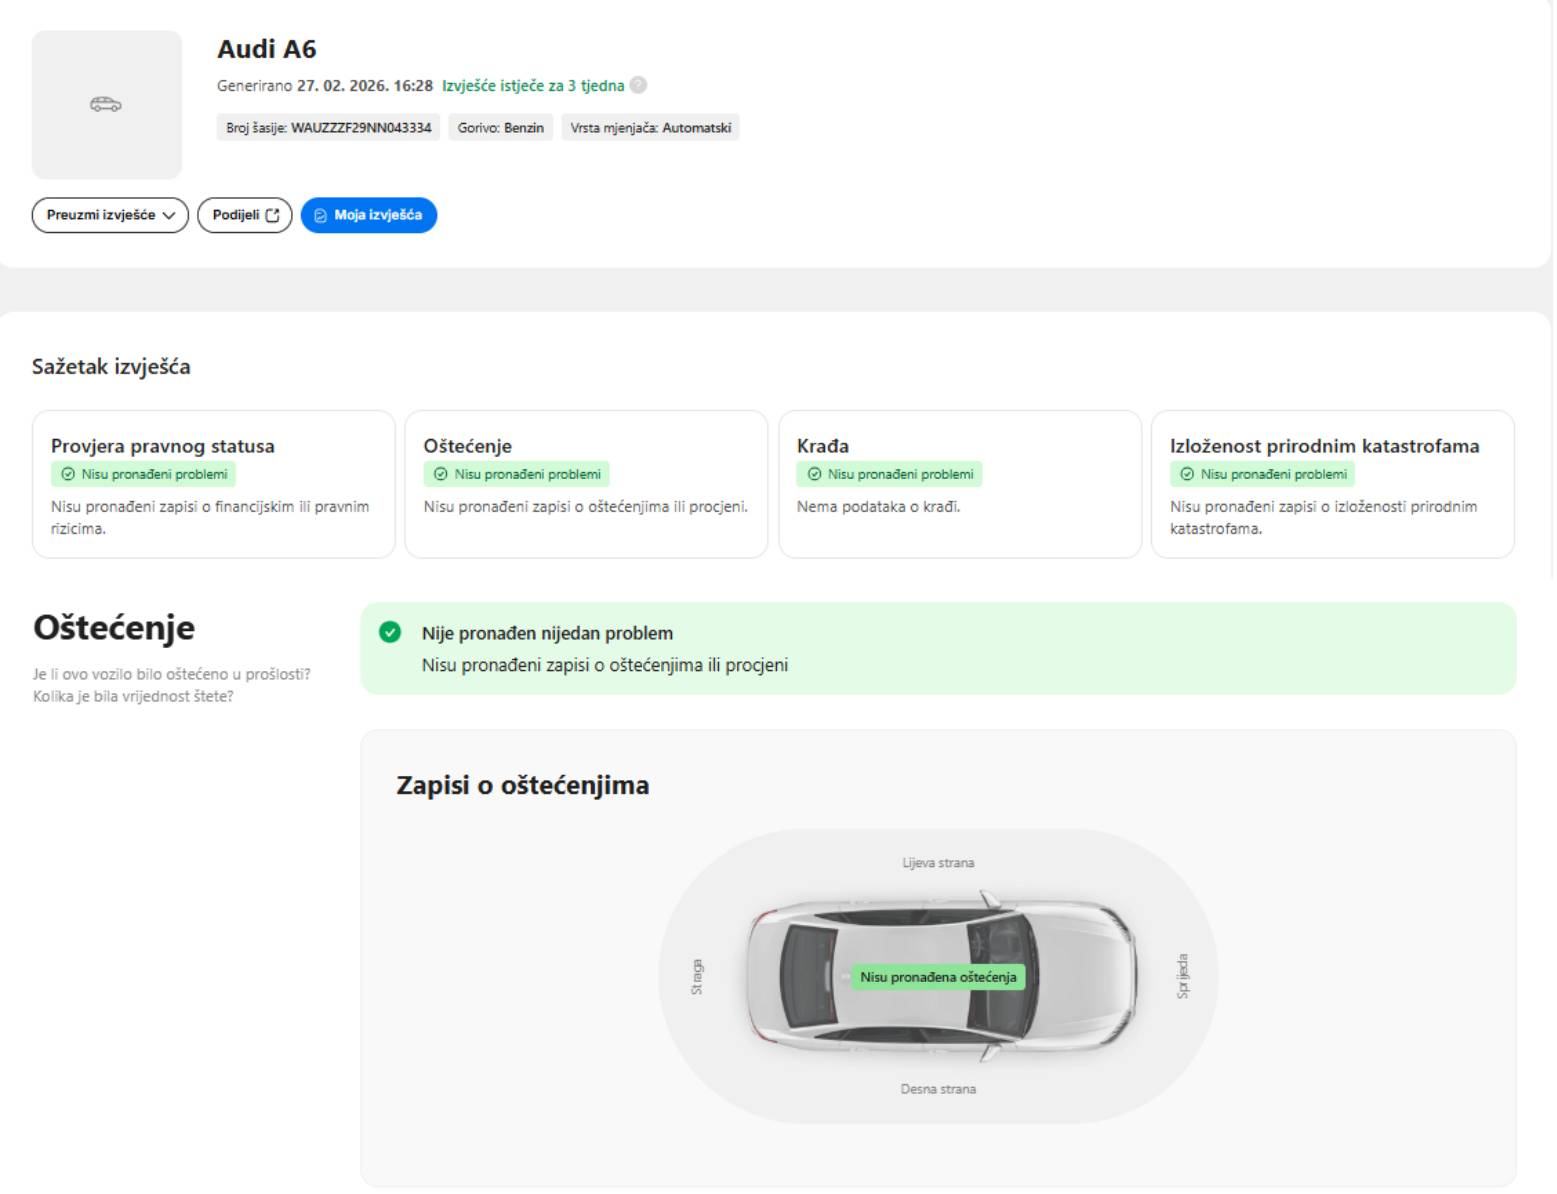
Task: Open Izloženost prirodnim katastrofama summary card
Action: pos(1332,484)
